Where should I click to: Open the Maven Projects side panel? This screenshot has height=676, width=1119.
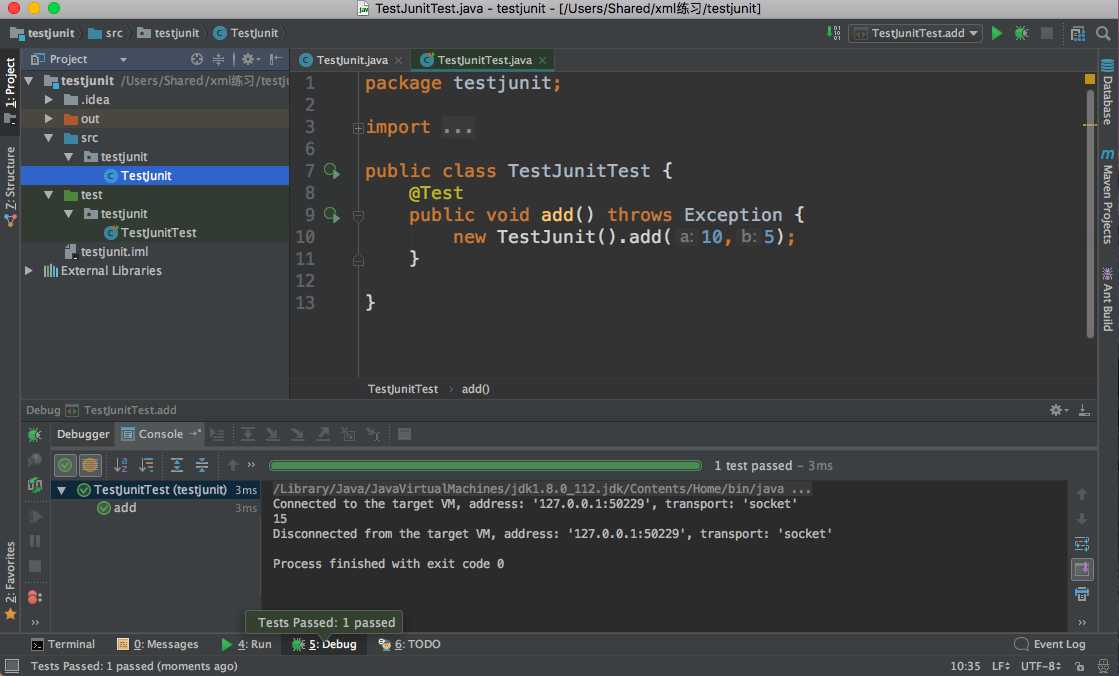point(1107,197)
